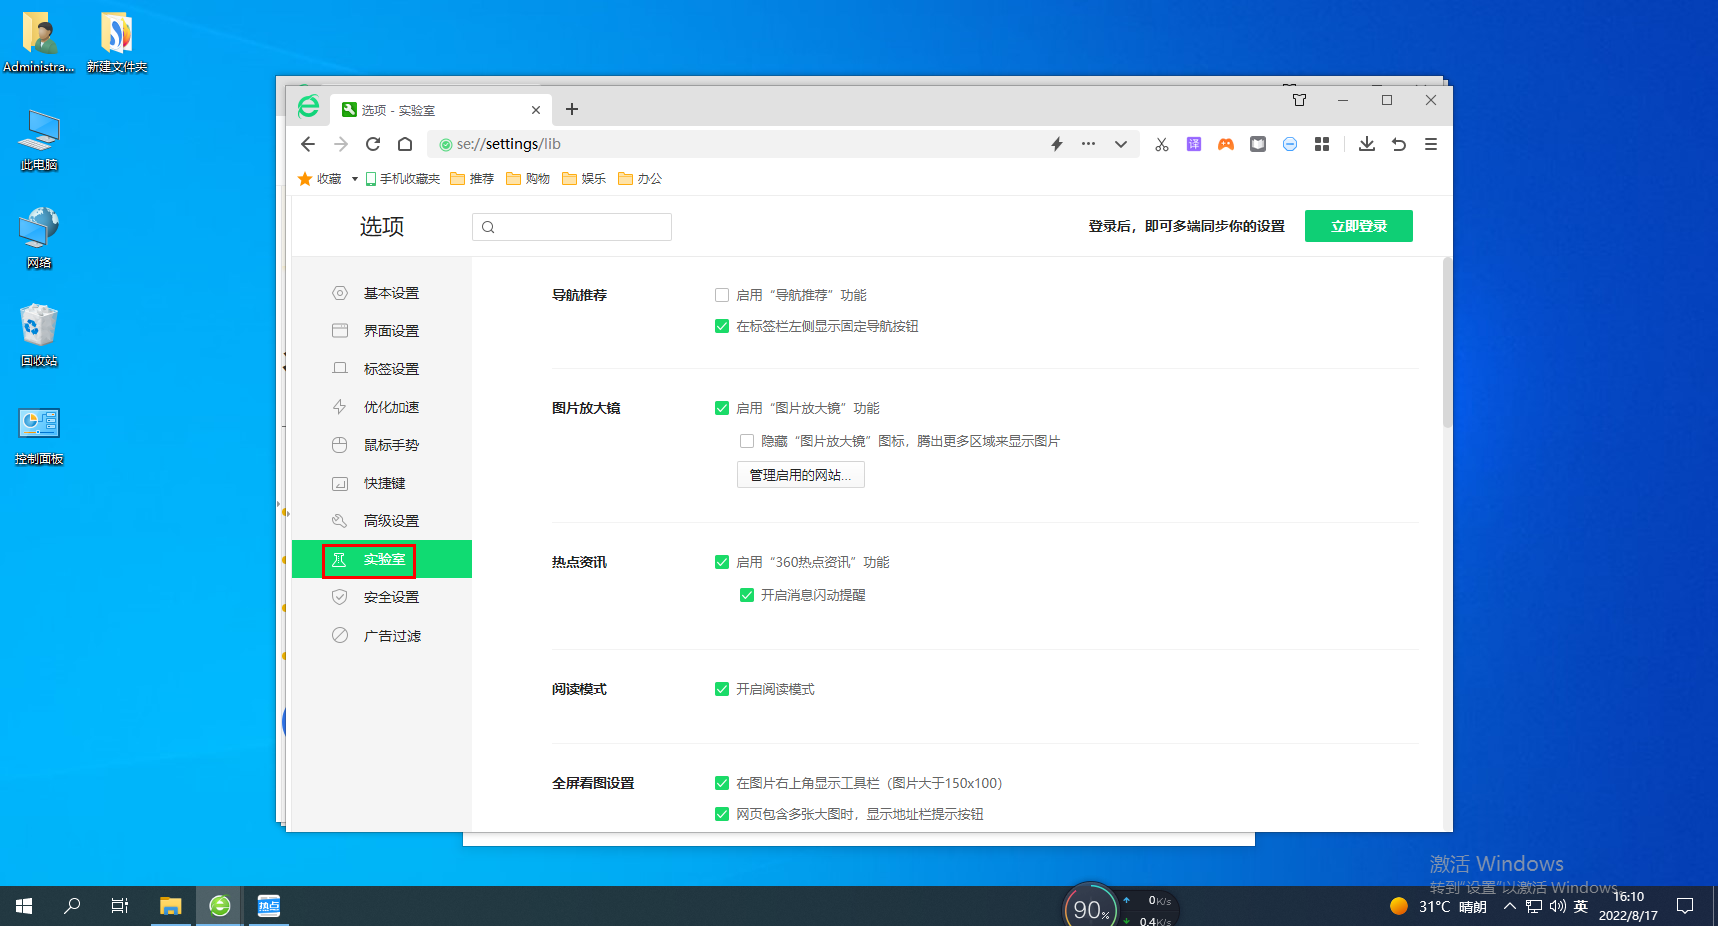
Task: Open the translate extension icon
Action: 1194,144
